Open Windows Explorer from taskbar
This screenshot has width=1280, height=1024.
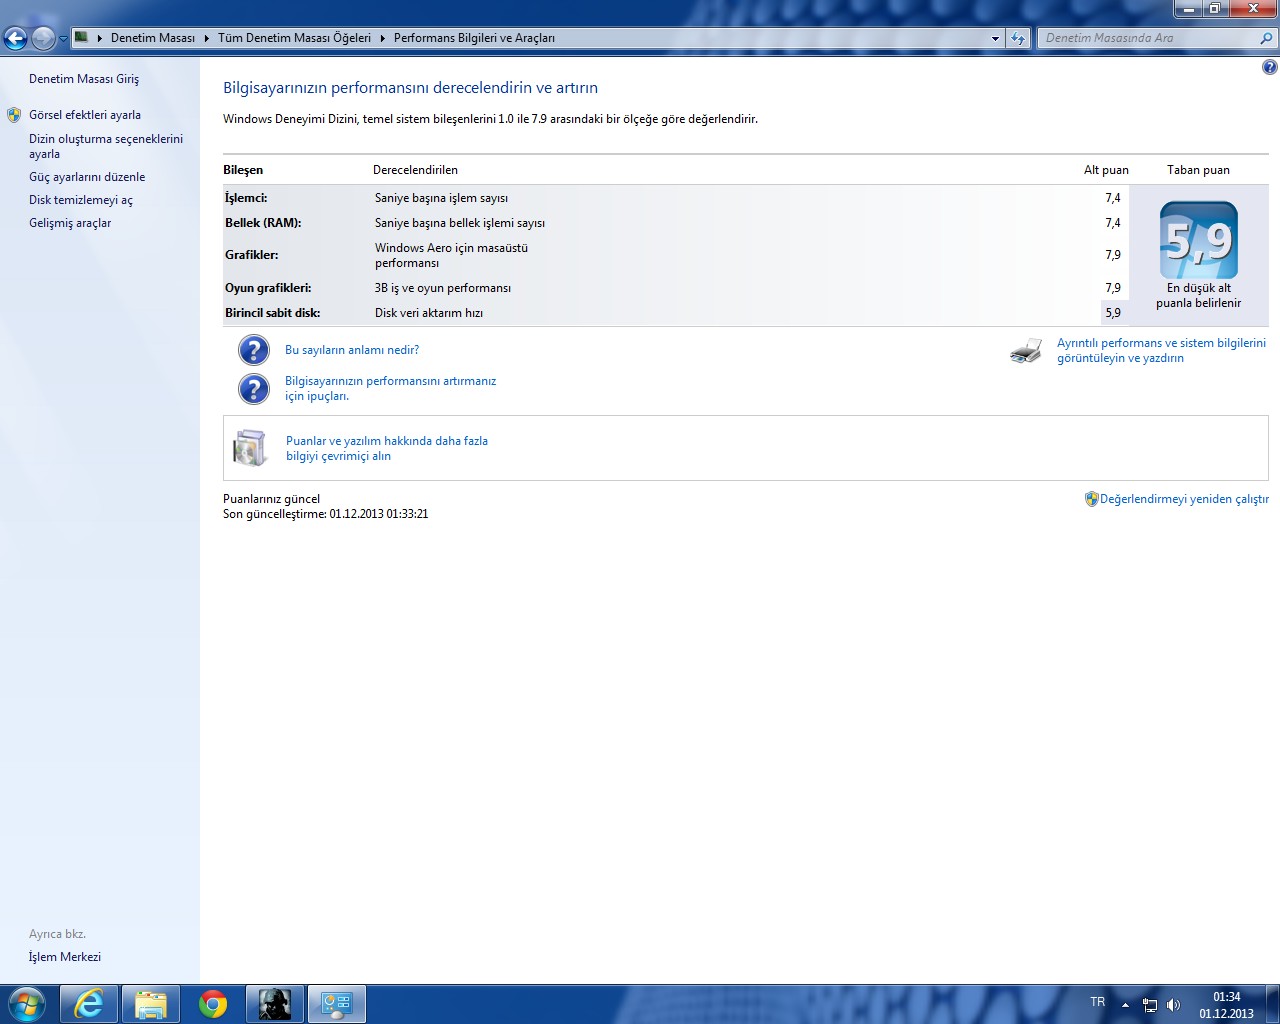point(151,1004)
